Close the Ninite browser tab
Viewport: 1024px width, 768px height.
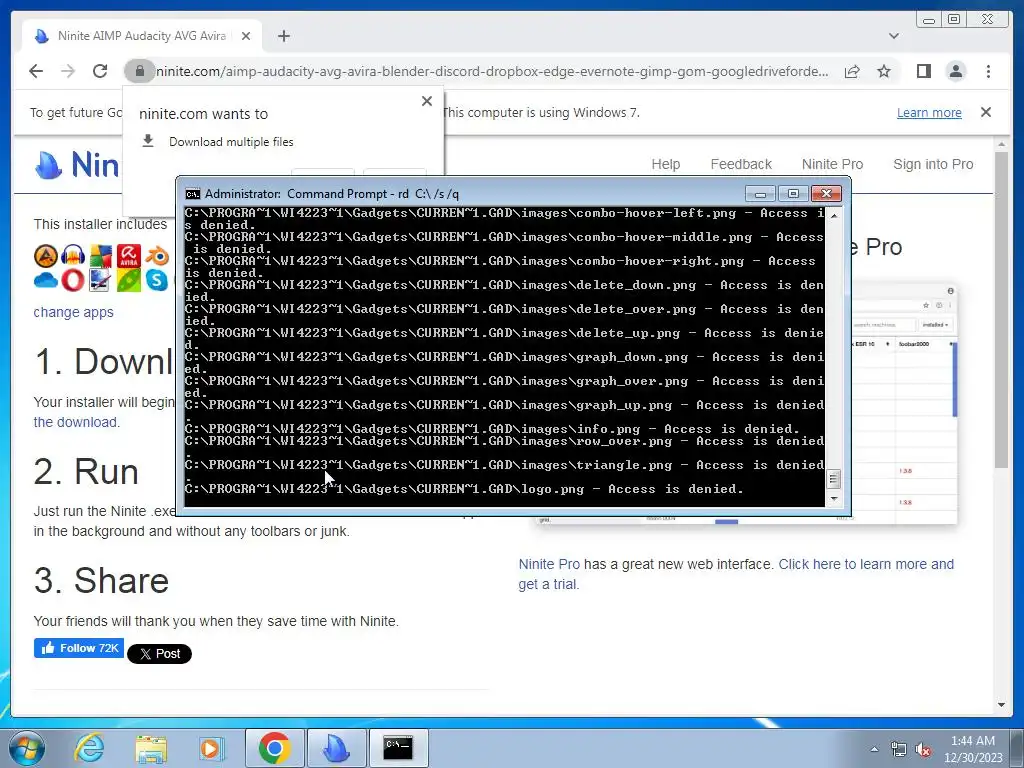tap(246, 36)
